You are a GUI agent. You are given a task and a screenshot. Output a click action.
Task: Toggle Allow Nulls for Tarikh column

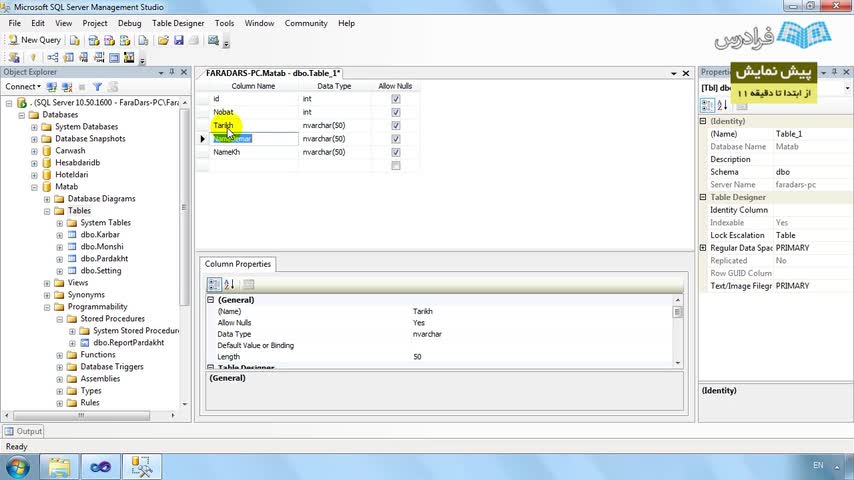tap(395, 125)
